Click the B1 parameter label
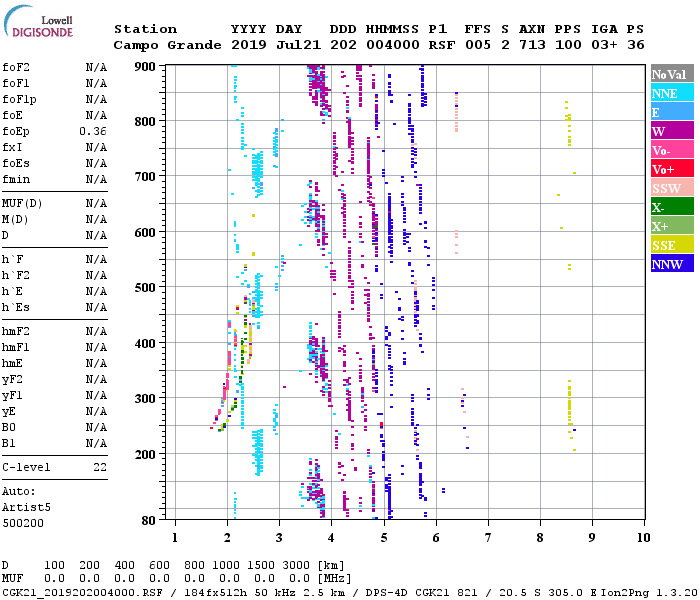This screenshot has width=700, height=600. 9,443
